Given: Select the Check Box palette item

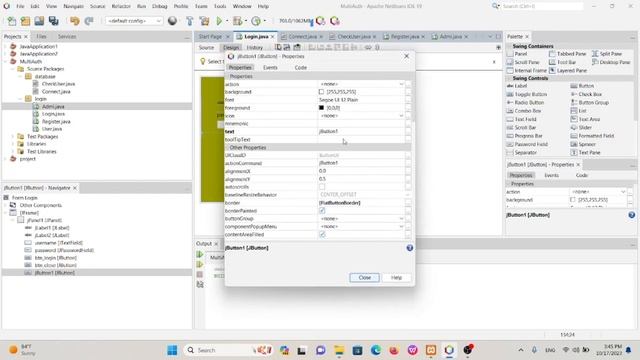Looking at the screenshot, I should coord(586,94).
